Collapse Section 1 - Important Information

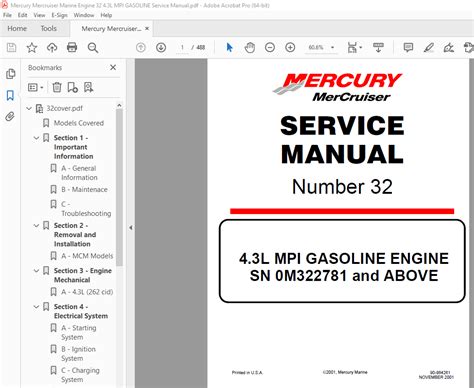click(x=36, y=138)
